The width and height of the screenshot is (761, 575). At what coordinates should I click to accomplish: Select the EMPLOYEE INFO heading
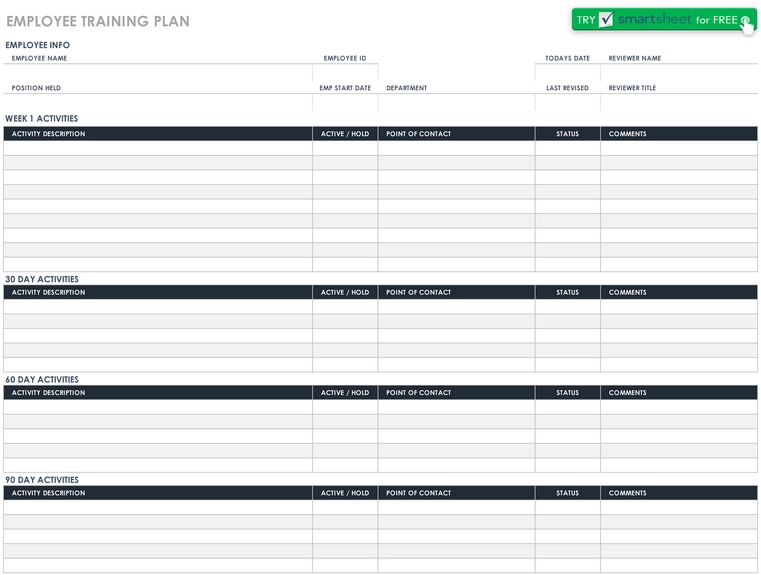(37, 45)
